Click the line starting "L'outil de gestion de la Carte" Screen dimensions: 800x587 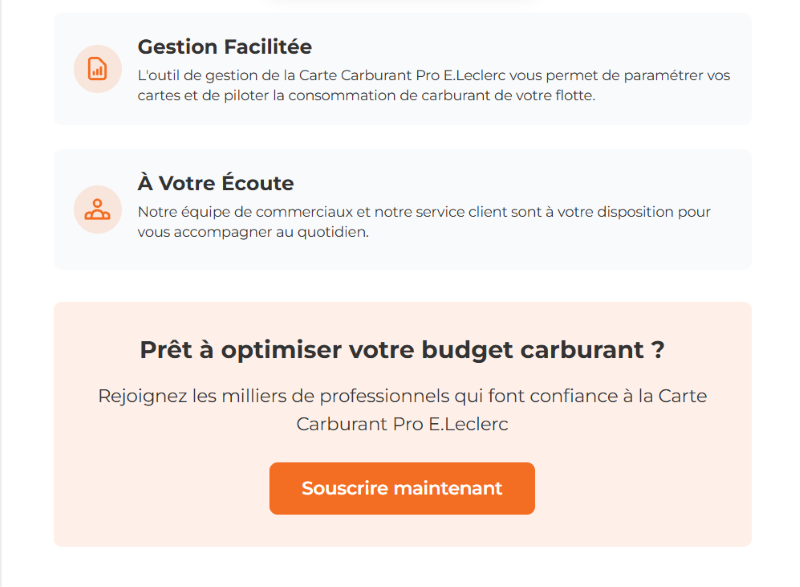433,76
